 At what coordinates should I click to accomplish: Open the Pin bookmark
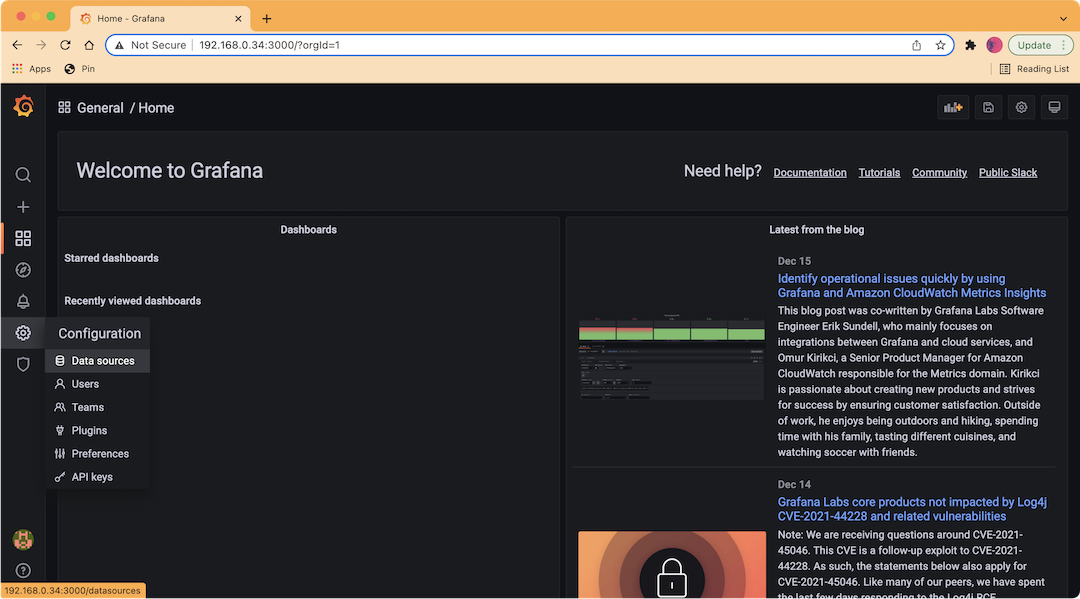[x=79, y=69]
